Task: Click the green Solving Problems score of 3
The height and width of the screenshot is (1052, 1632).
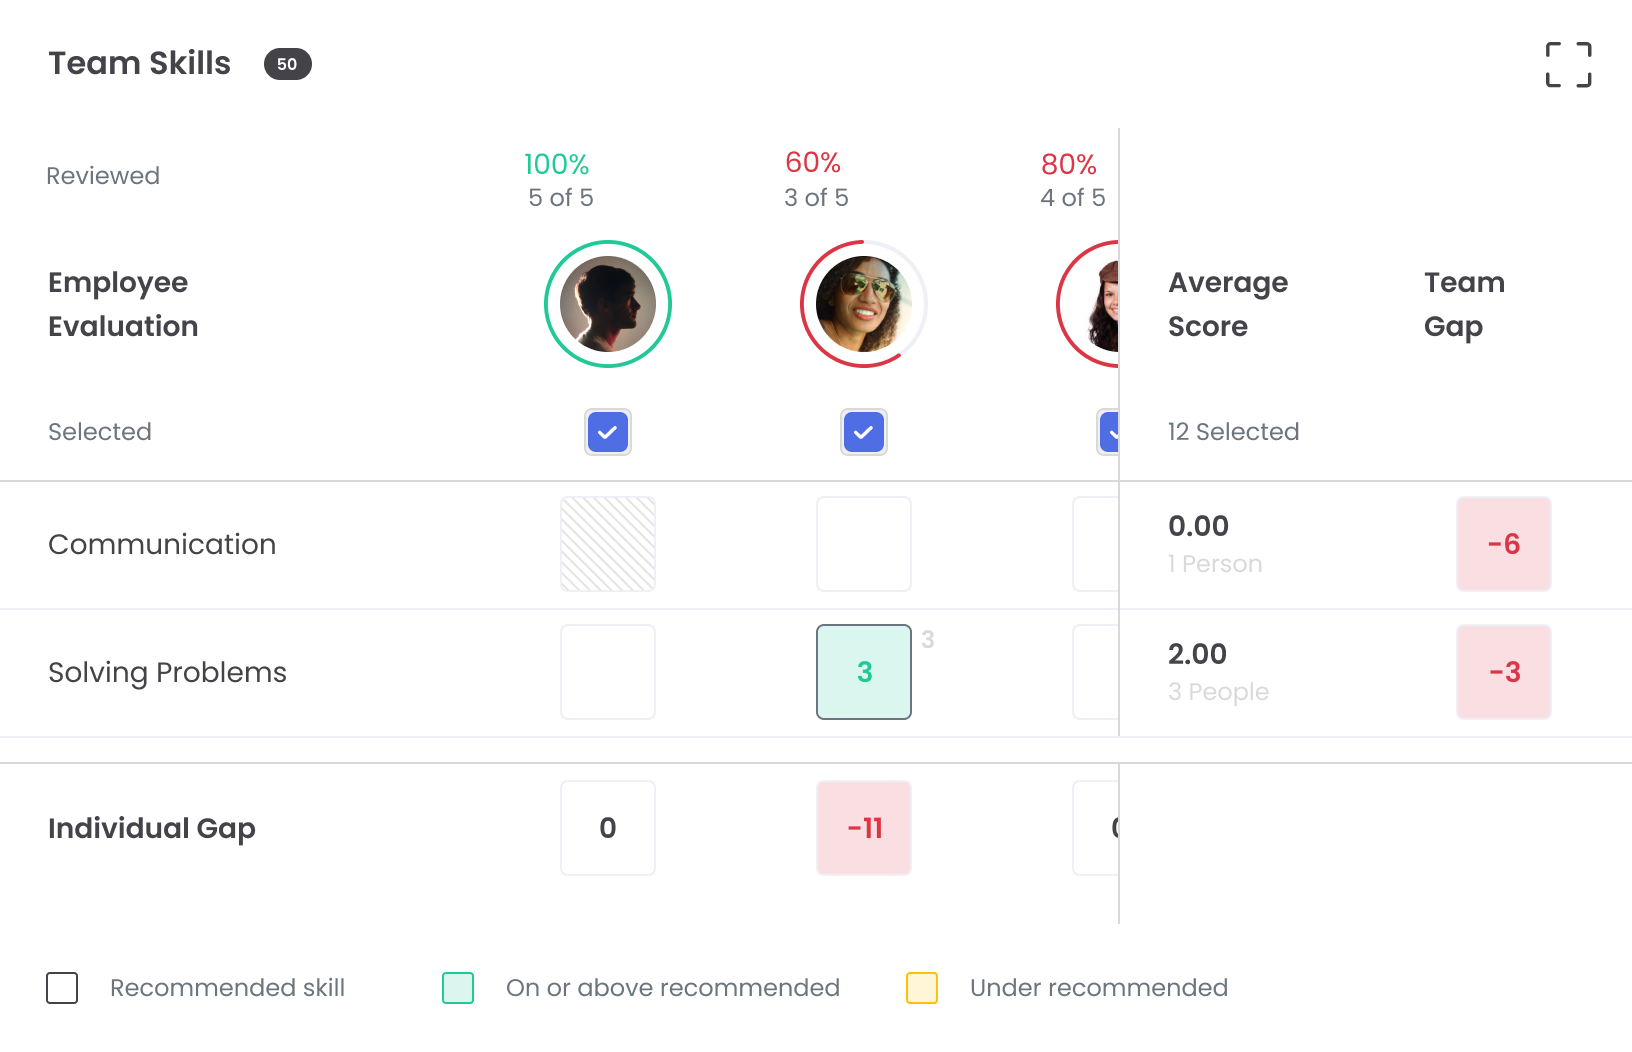Action: point(864,672)
